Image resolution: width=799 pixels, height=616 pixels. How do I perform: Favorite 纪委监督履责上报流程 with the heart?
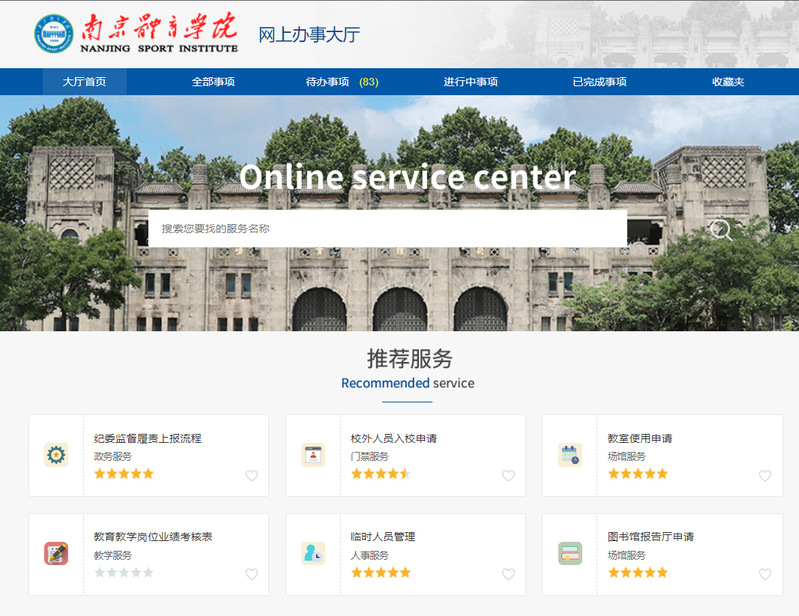pyautogui.click(x=251, y=476)
